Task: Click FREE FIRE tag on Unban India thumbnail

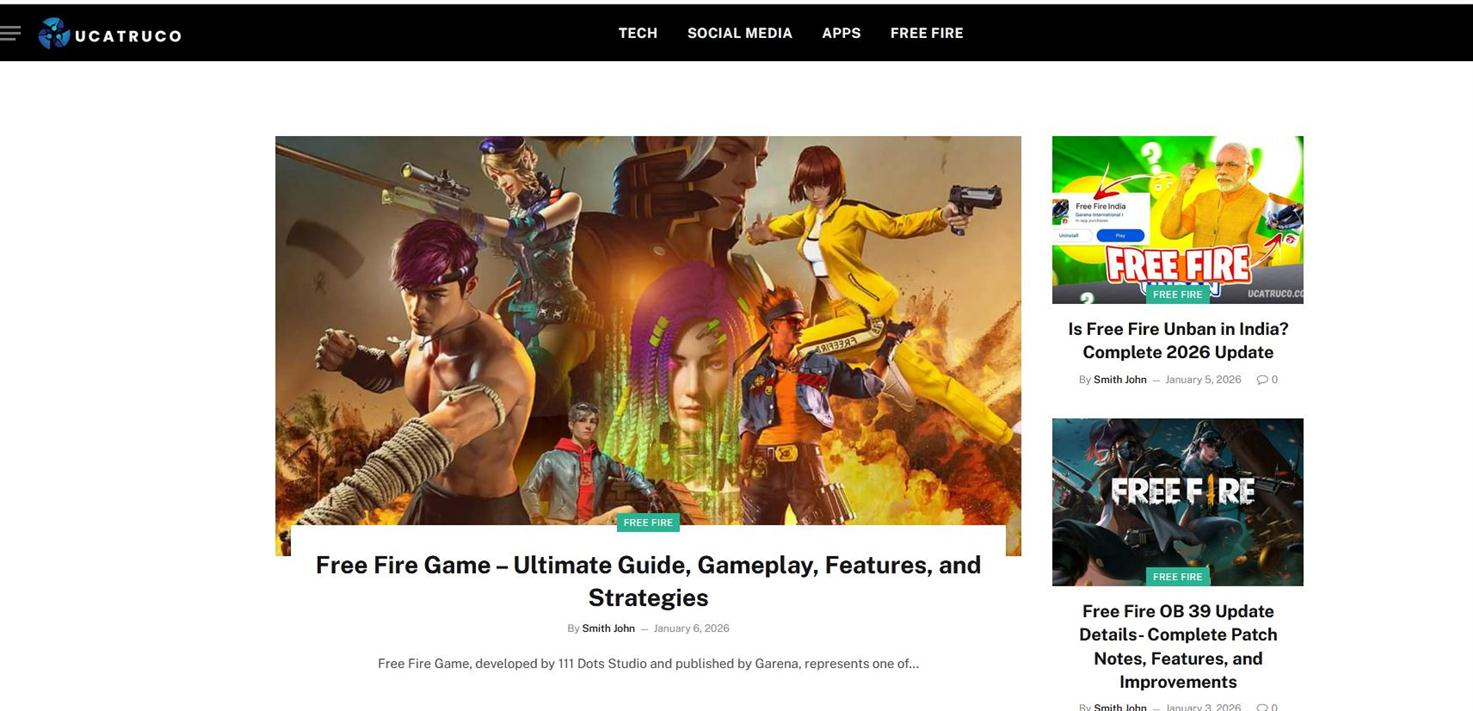Action: pos(1178,295)
